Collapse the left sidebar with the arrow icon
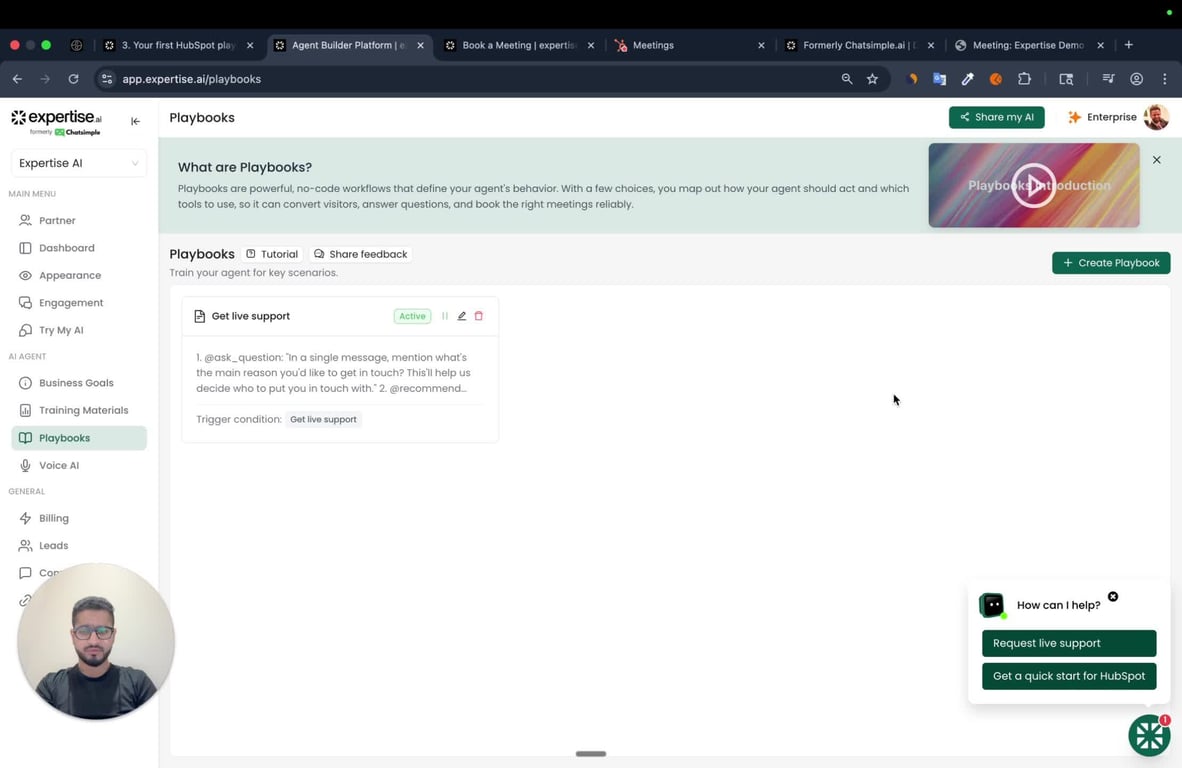This screenshot has height=768, width=1182. coord(135,121)
